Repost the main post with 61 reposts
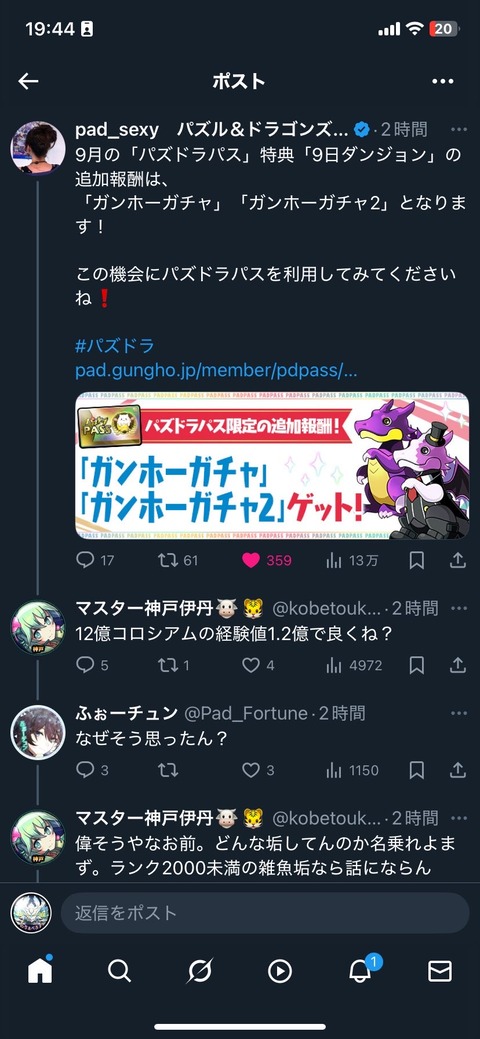The image size is (480, 1039). click(x=168, y=561)
